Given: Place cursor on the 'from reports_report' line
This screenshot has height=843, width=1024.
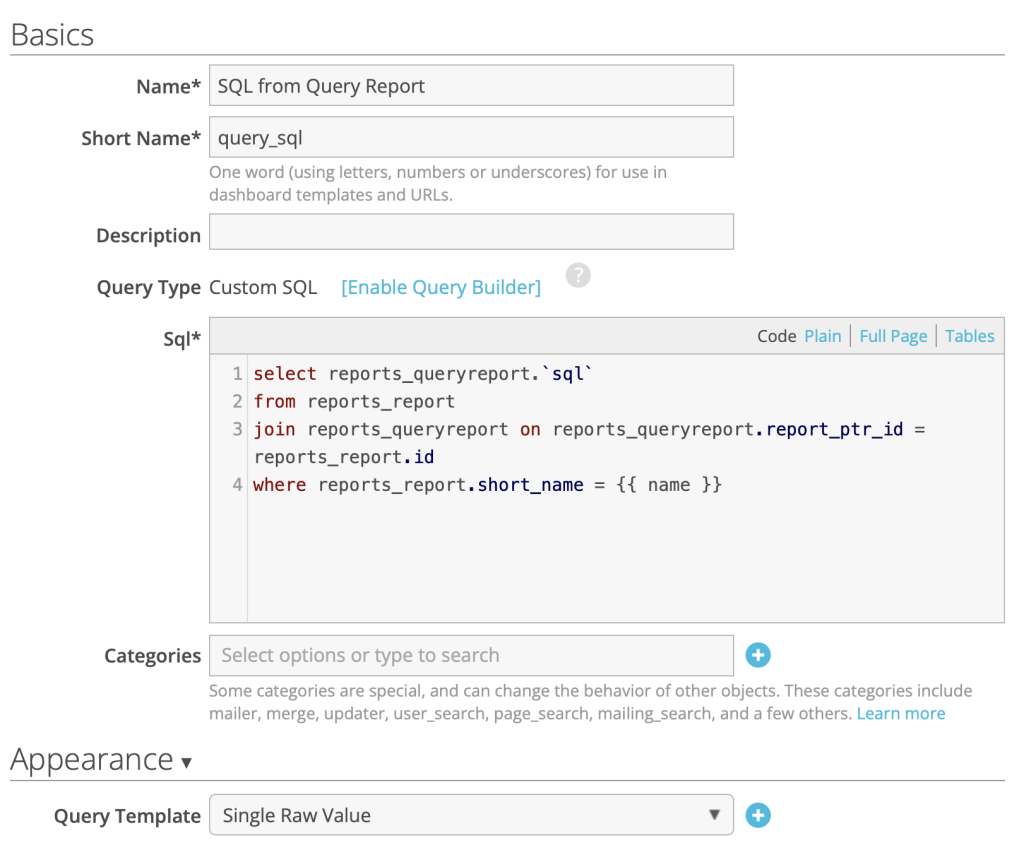Looking at the screenshot, I should (x=354, y=402).
